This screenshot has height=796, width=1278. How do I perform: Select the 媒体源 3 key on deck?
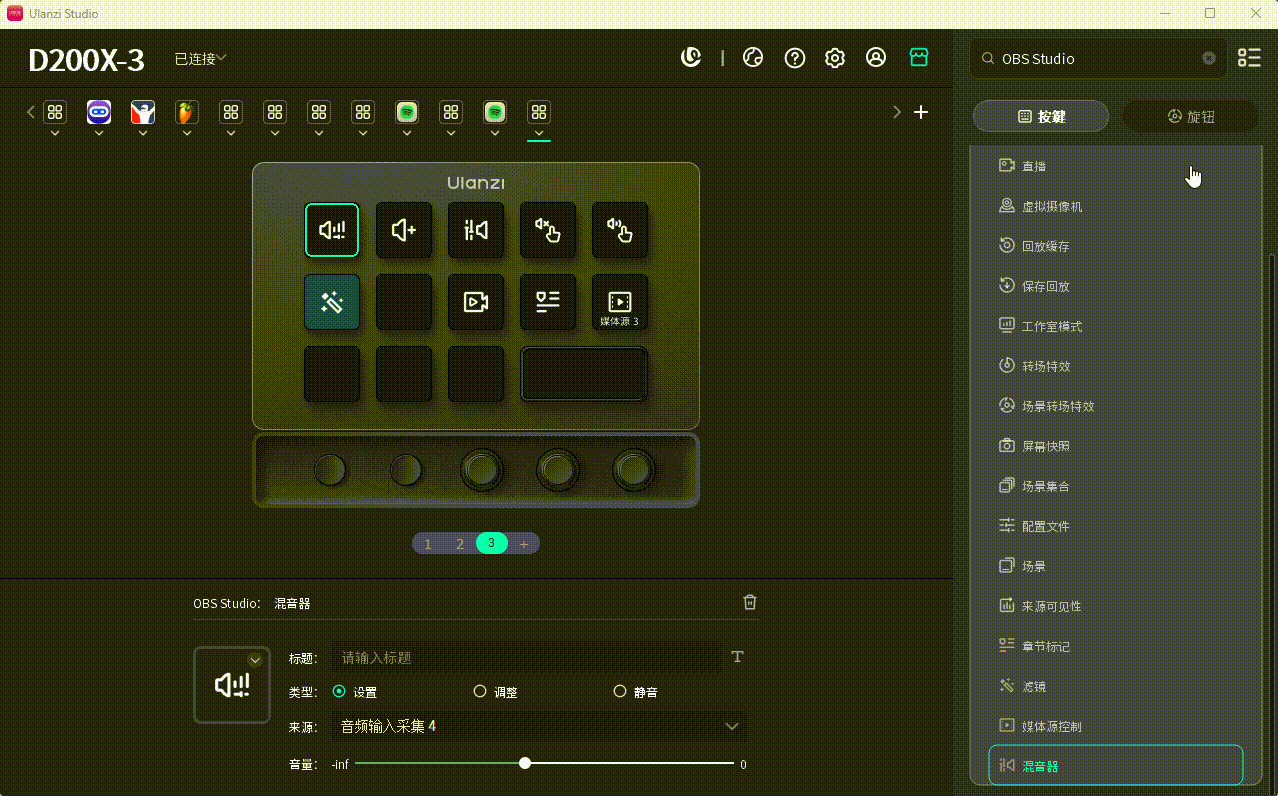(x=619, y=302)
